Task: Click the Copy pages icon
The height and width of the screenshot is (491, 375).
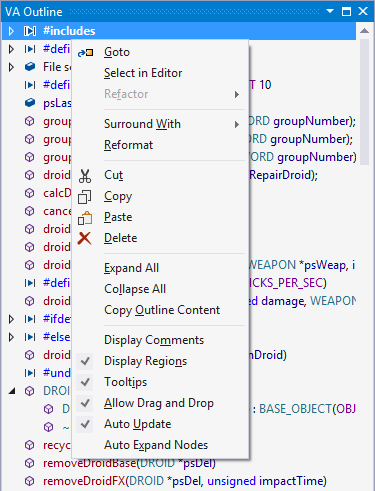Action: [x=84, y=197]
